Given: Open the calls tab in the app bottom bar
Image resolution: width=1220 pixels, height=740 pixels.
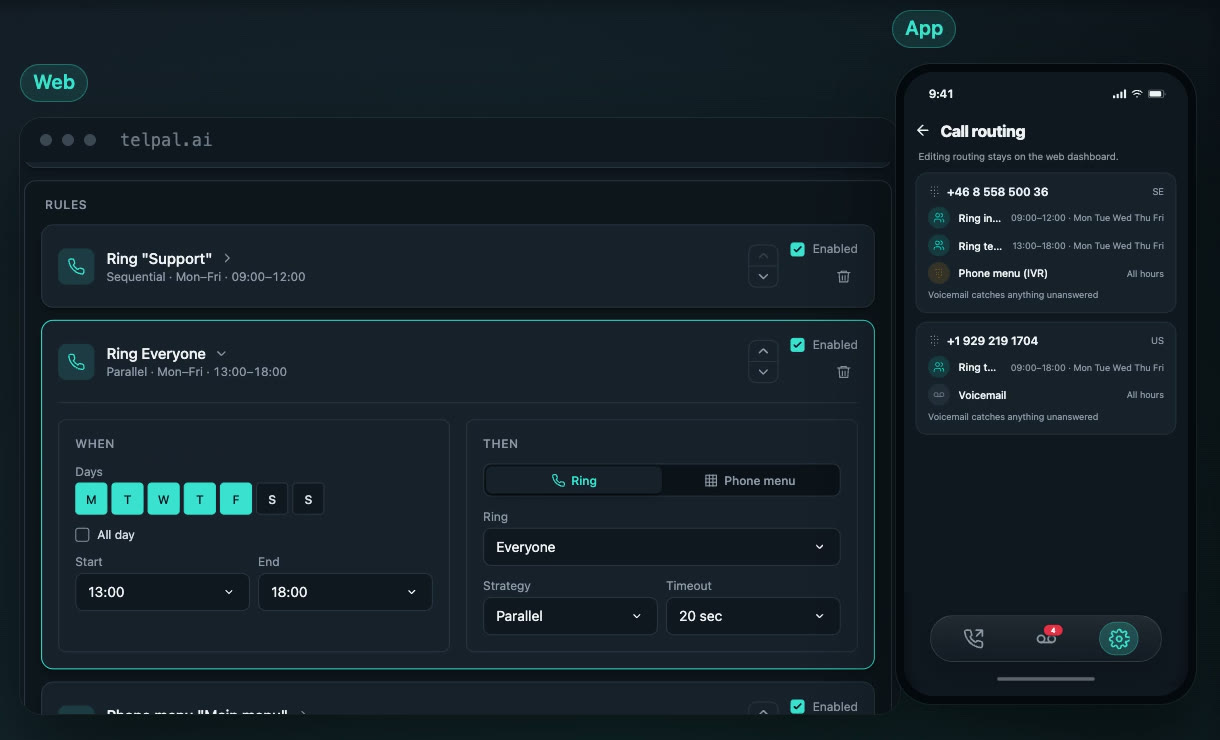Looking at the screenshot, I should [x=973, y=639].
